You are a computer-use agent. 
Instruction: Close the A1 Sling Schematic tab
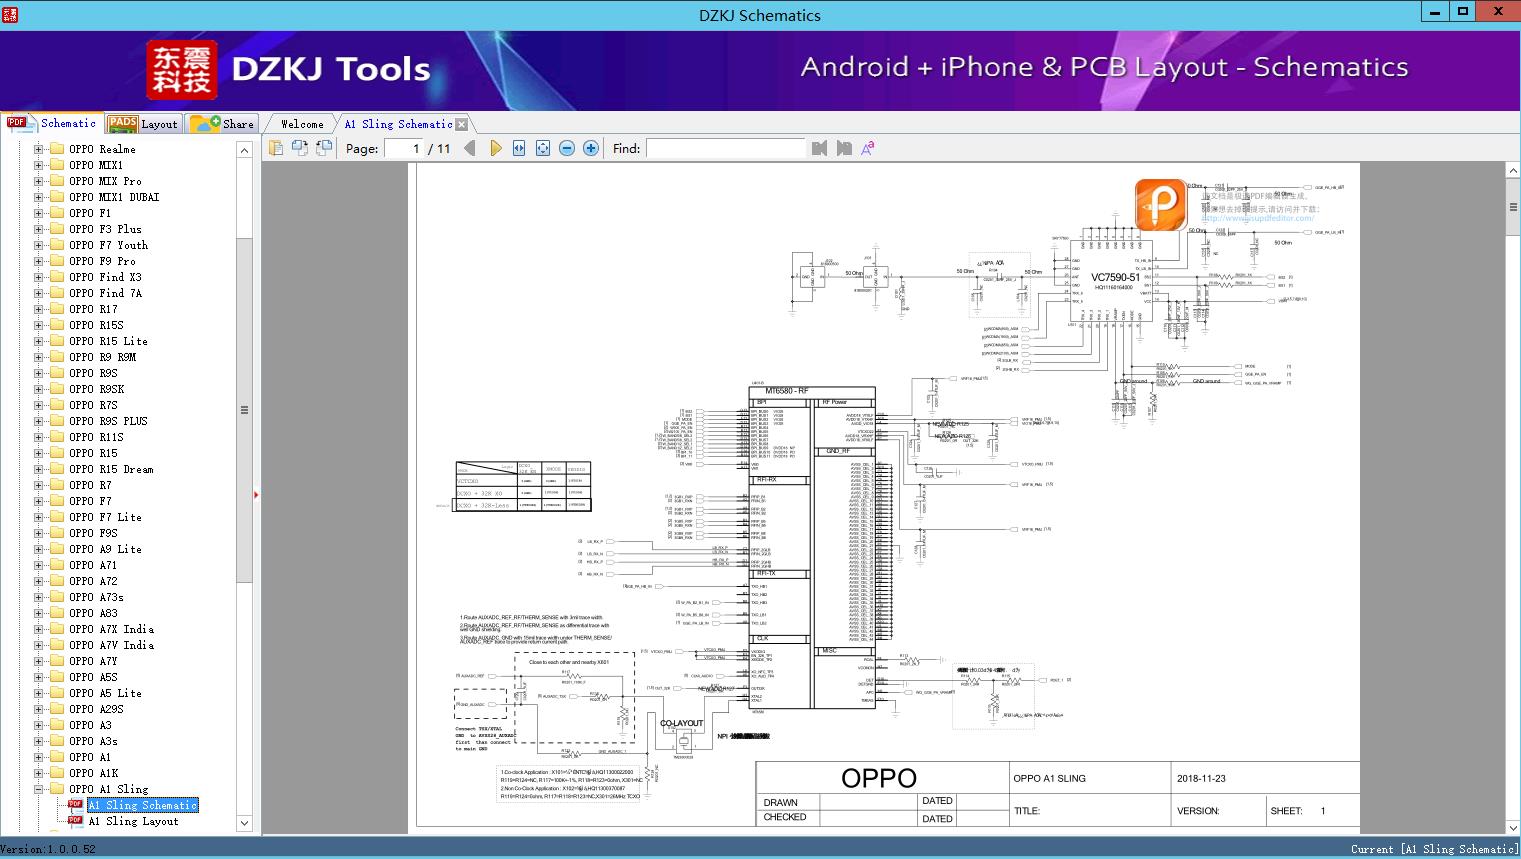coord(461,125)
